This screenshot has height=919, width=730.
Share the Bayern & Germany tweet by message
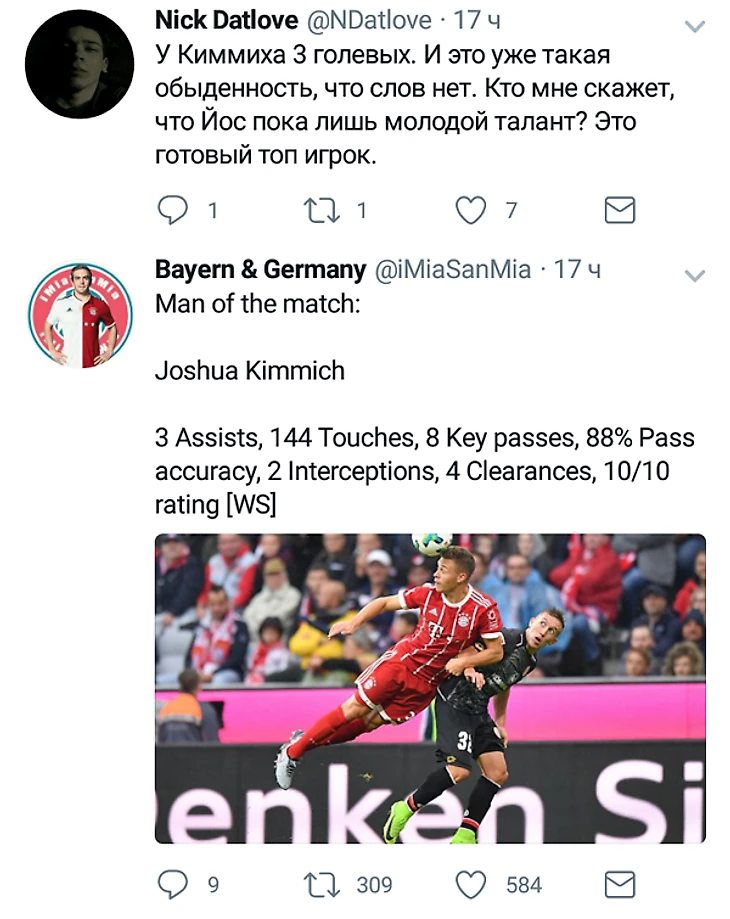pos(620,884)
